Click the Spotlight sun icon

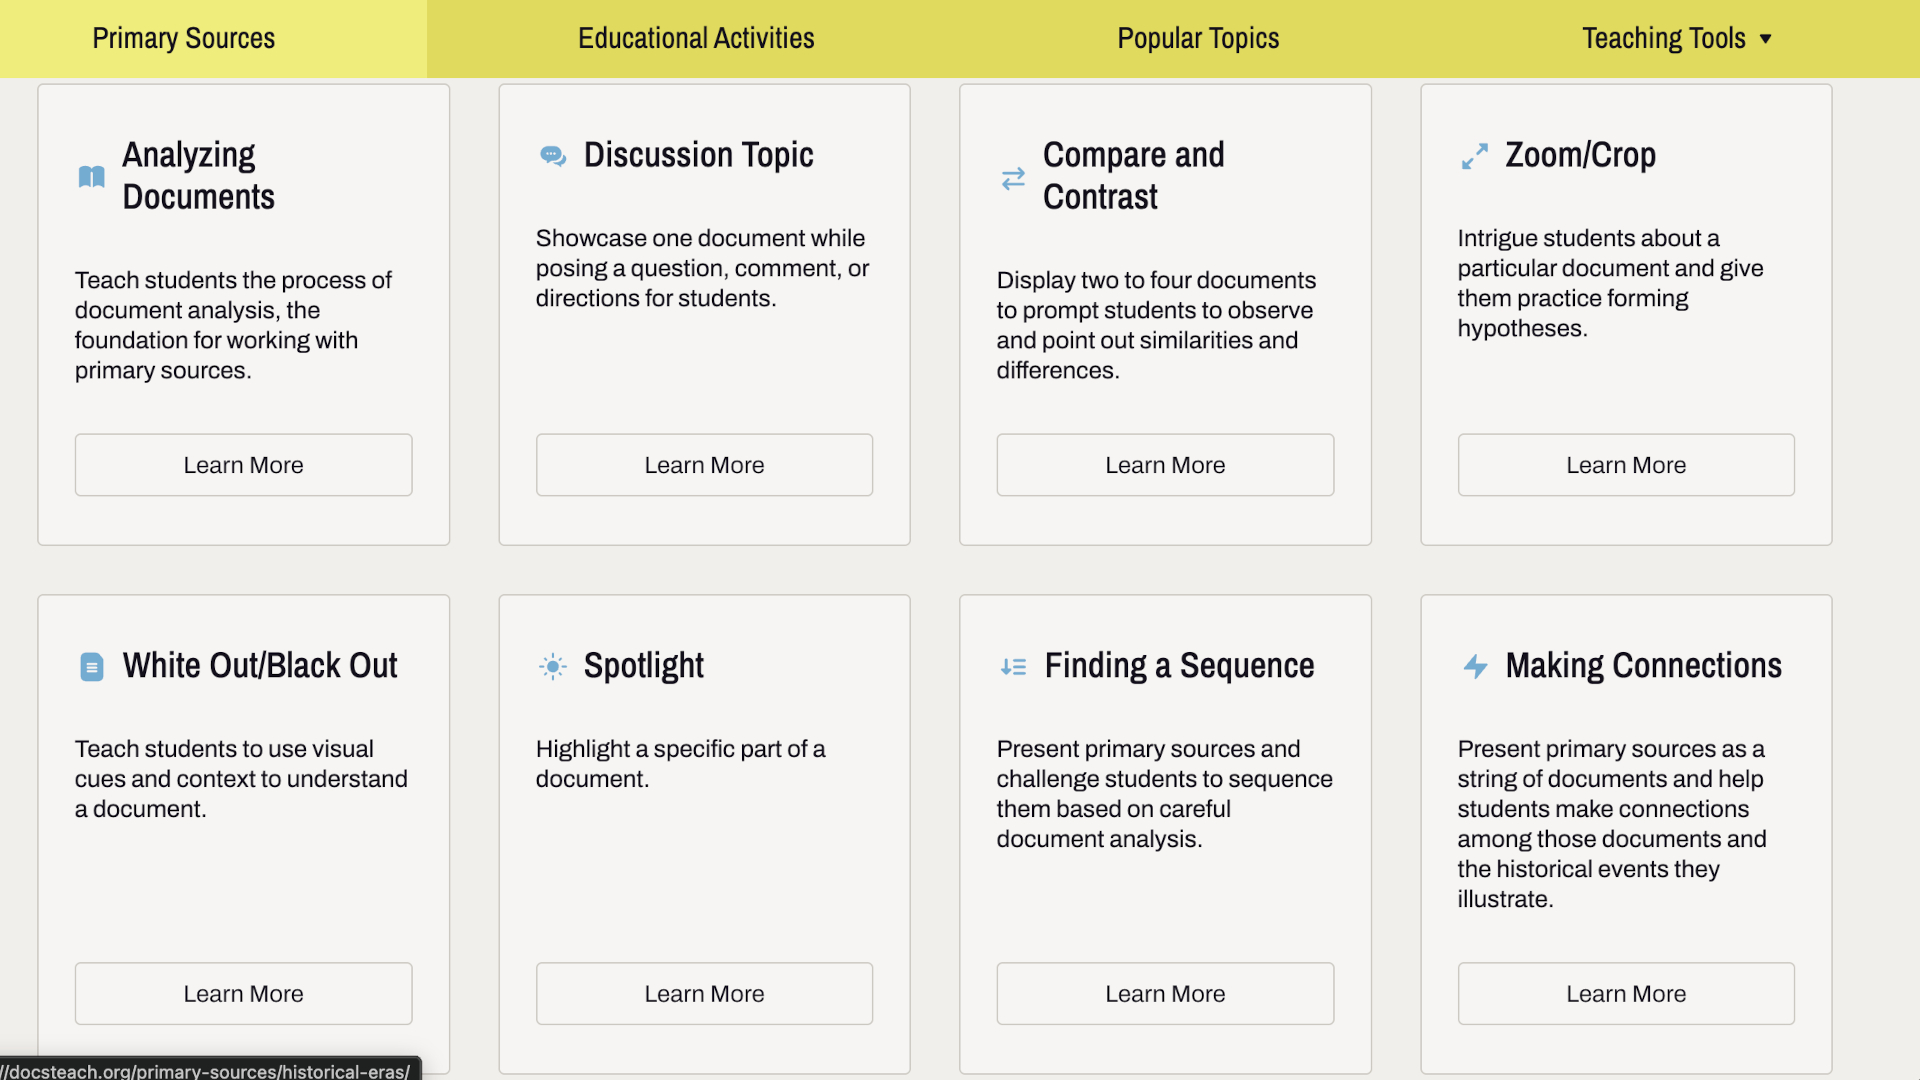pos(553,667)
